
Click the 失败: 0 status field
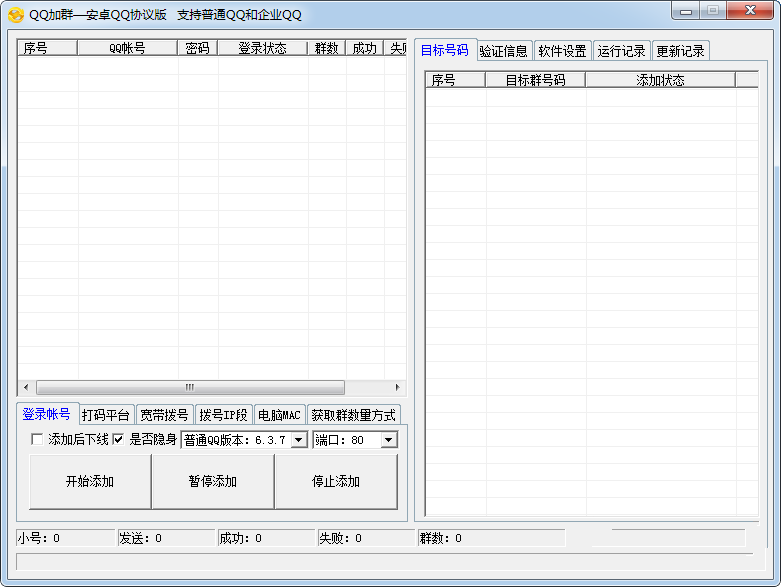367,538
